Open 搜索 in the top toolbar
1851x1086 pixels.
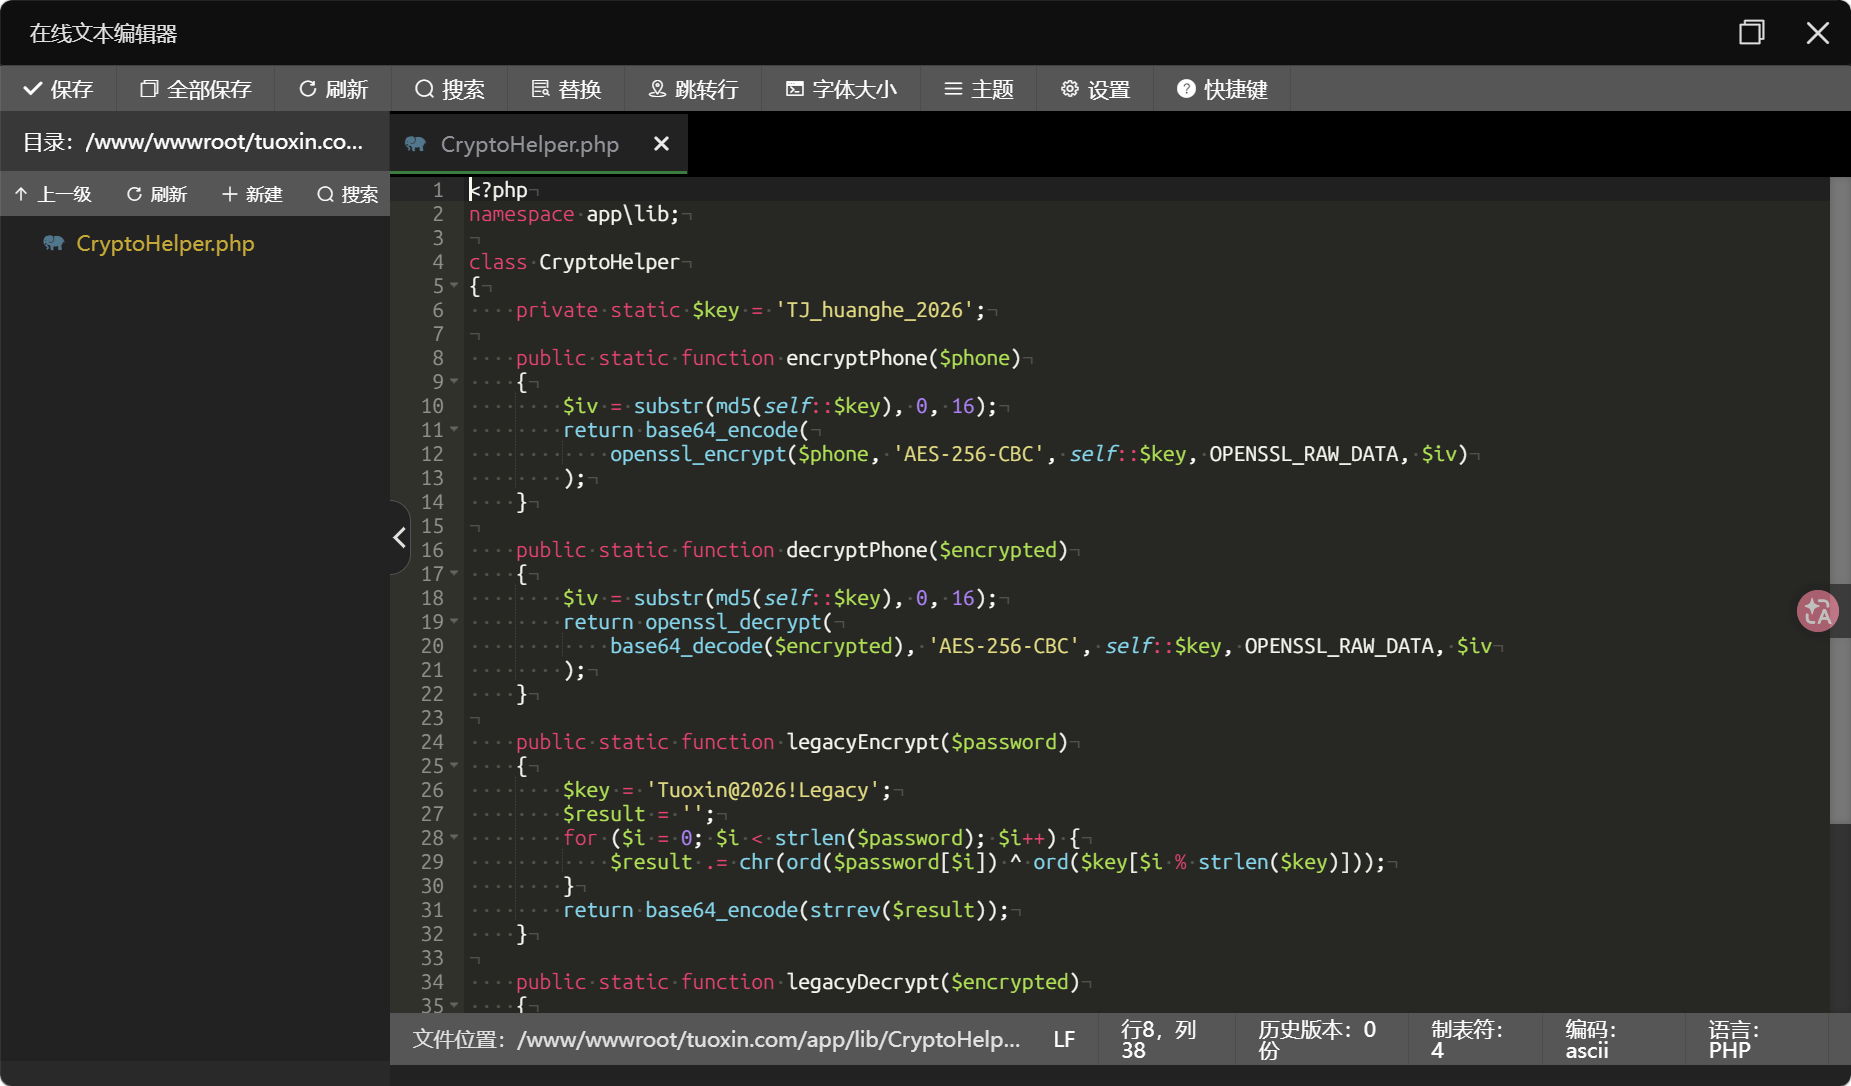click(449, 89)
